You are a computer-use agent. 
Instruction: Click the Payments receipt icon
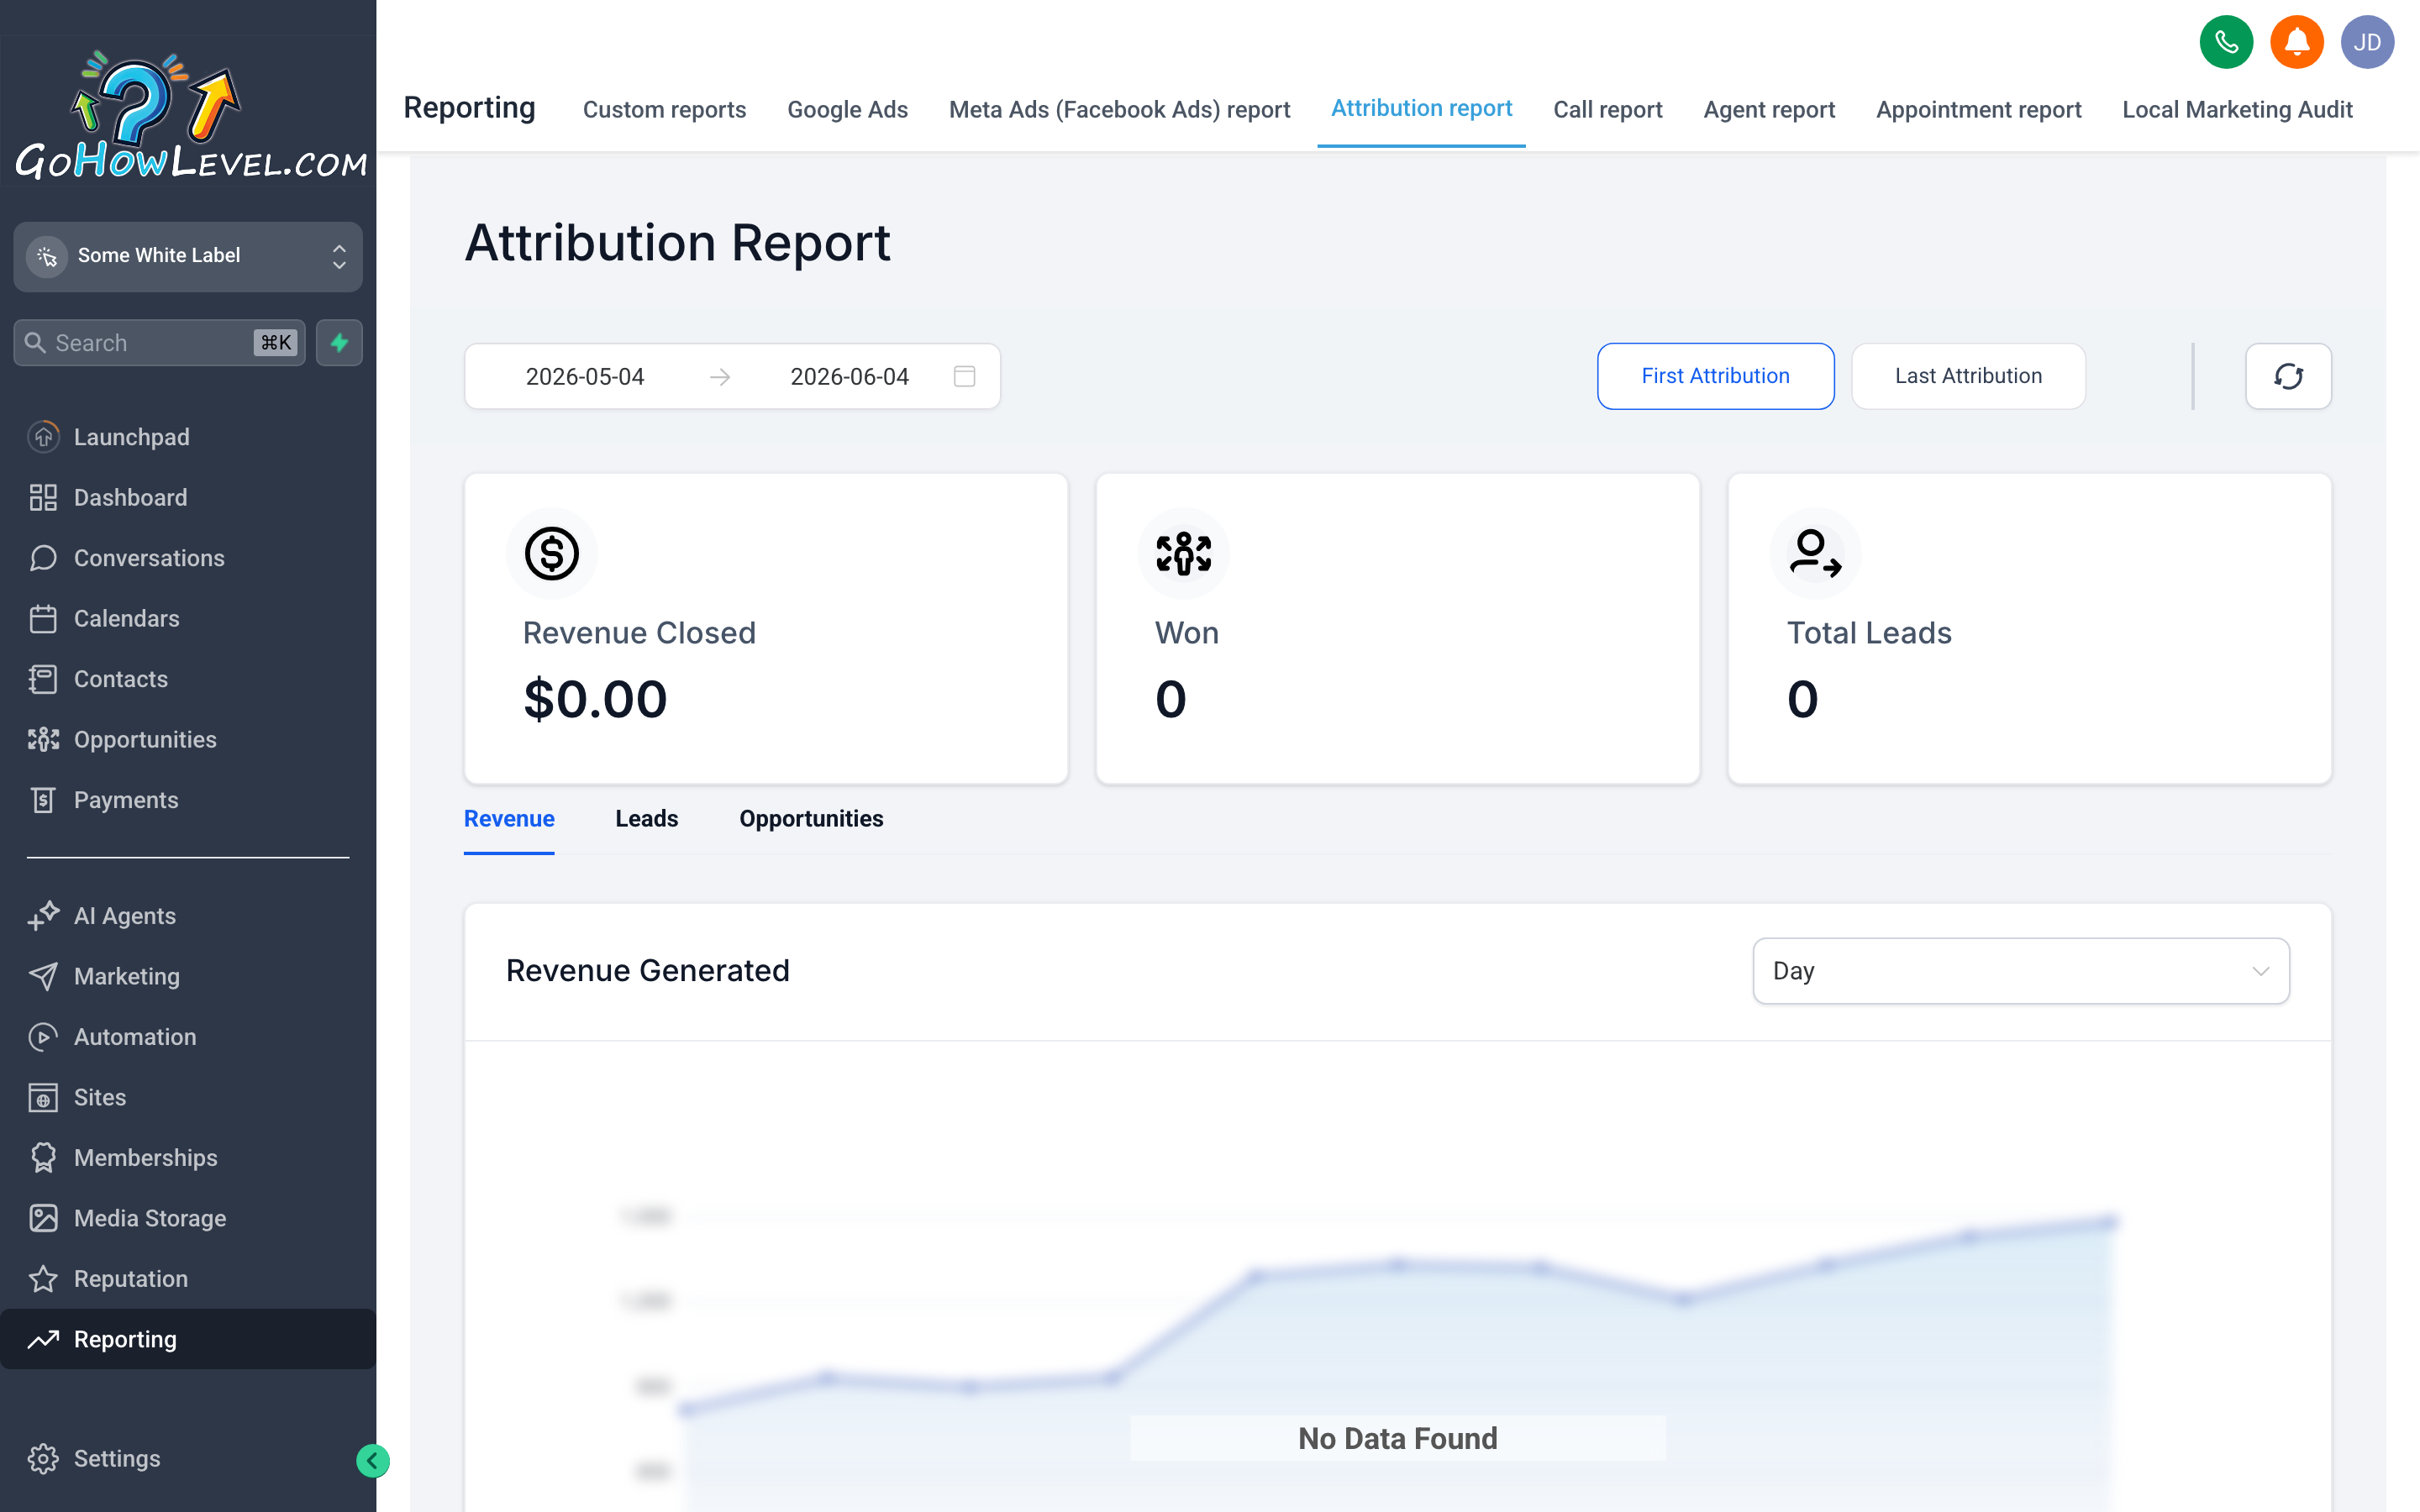pos(43,800)
